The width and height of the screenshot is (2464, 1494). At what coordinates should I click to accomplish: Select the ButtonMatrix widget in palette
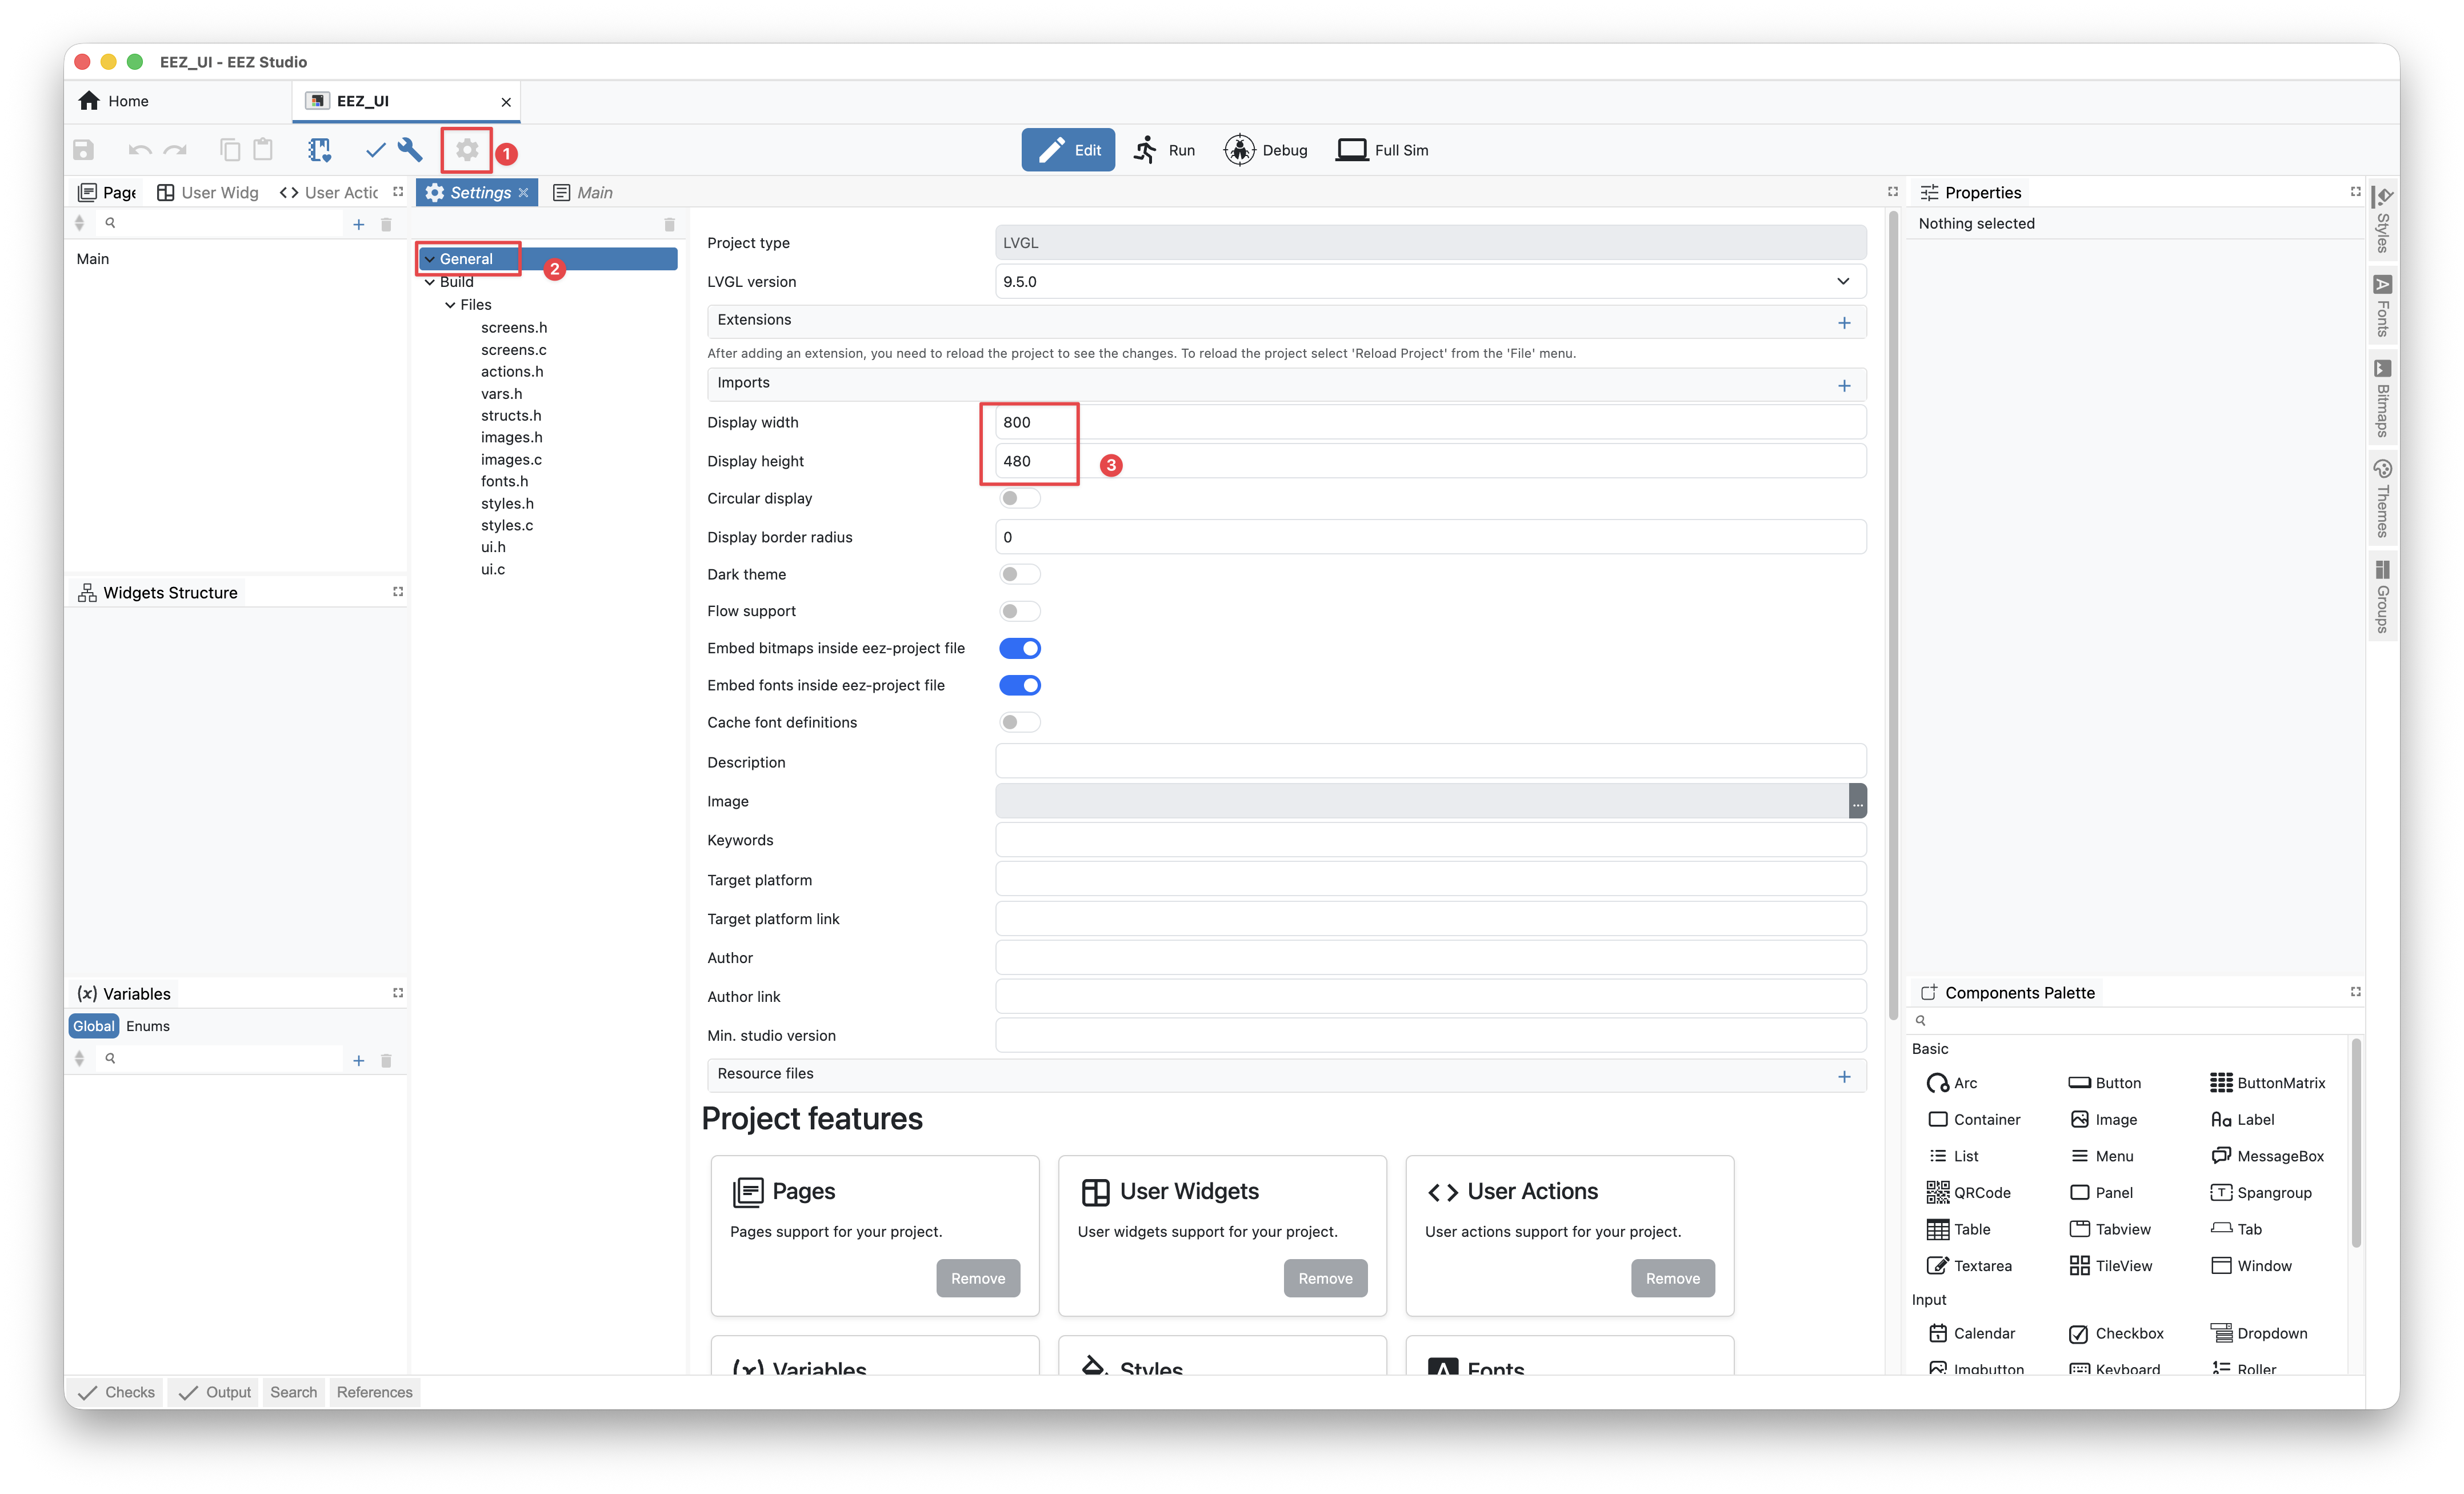[x=2267, y=1083]
